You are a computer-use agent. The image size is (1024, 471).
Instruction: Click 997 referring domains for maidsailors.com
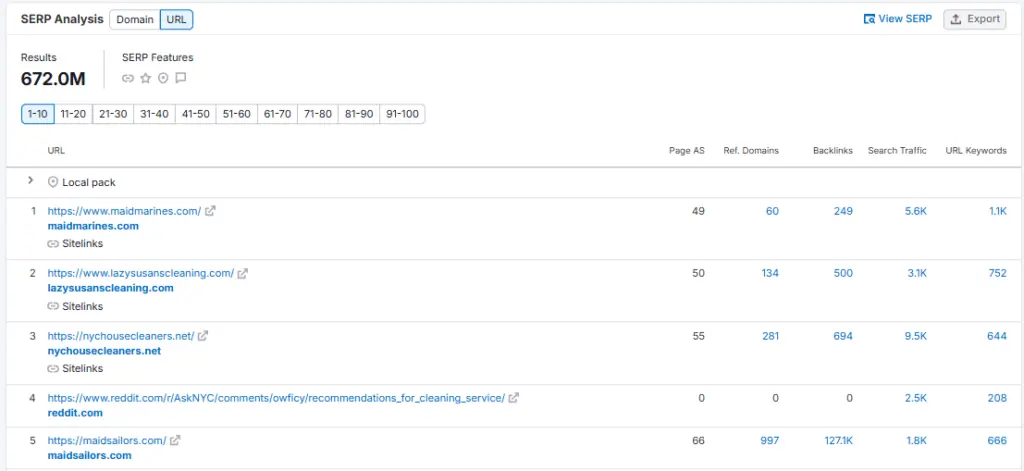pos(768,440)
